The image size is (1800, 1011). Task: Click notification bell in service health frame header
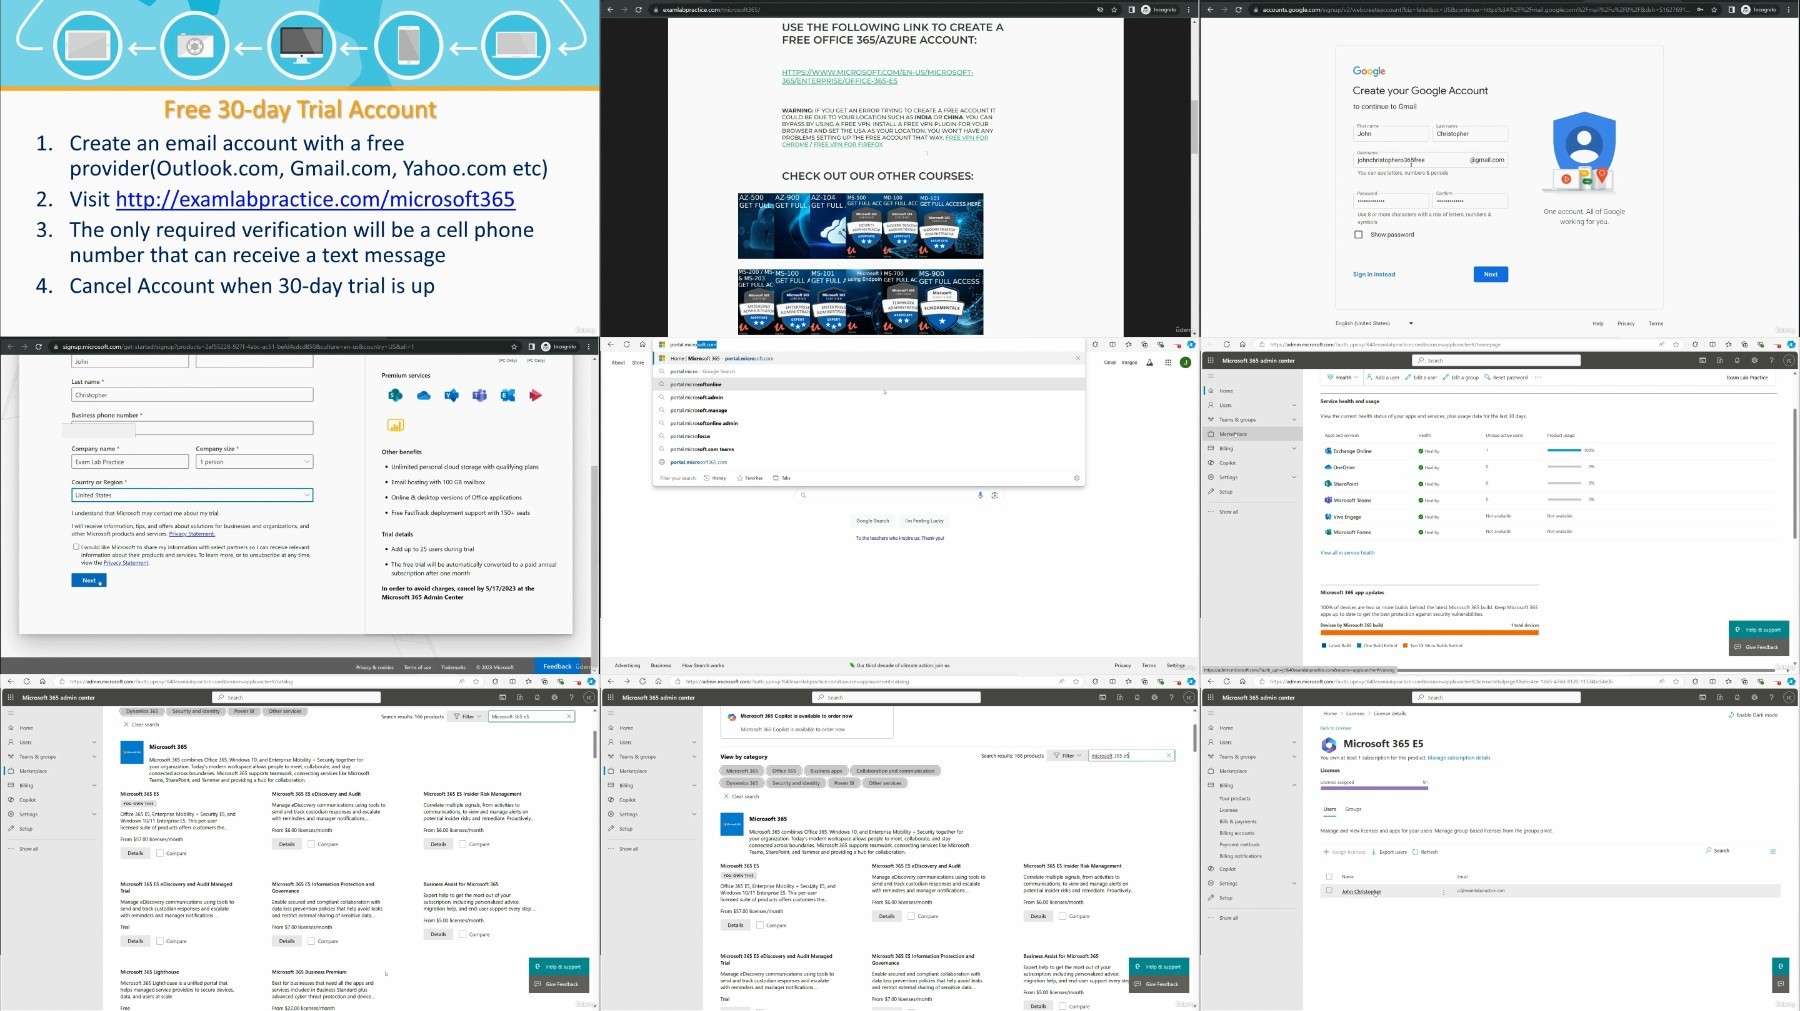pos(1737,360)
